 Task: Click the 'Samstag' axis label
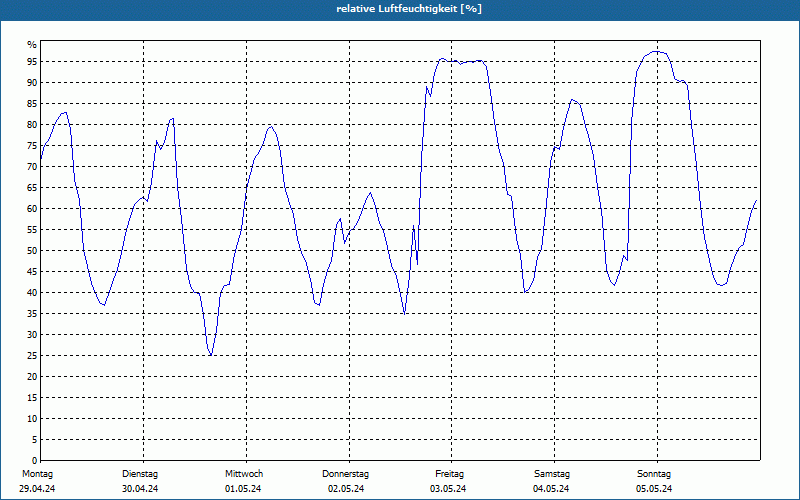click(x=552, y=474)
